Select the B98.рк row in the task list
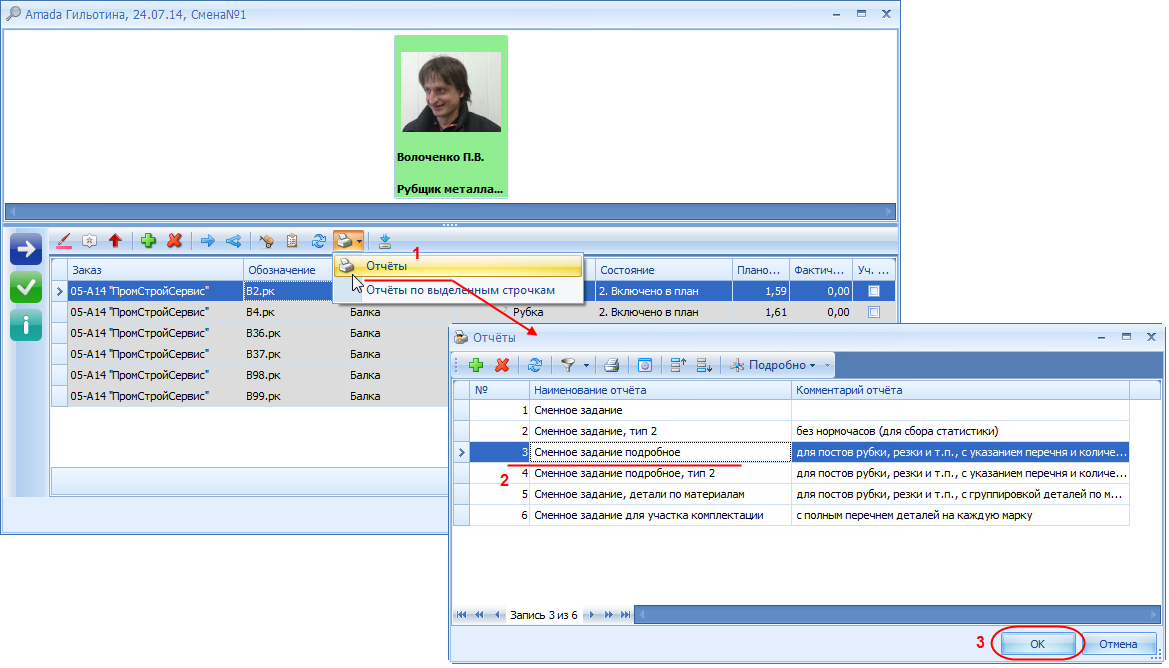The height and width of the screenshot is (668, 1169). click(251, 375)
